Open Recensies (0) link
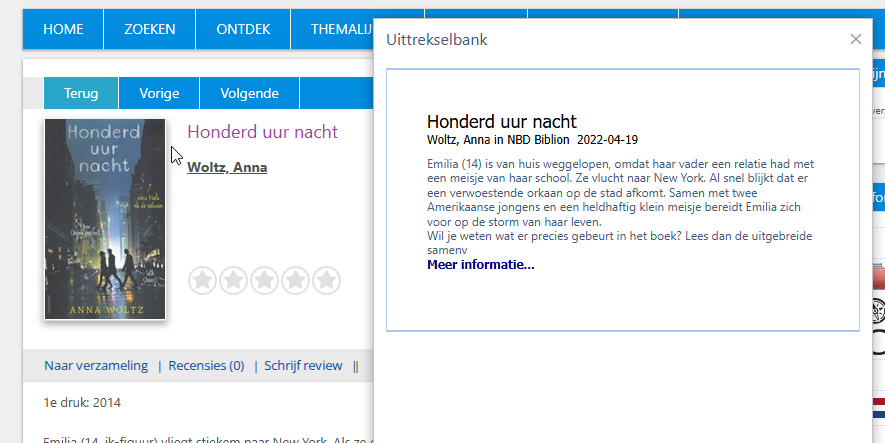 click(x=206, y=366)
